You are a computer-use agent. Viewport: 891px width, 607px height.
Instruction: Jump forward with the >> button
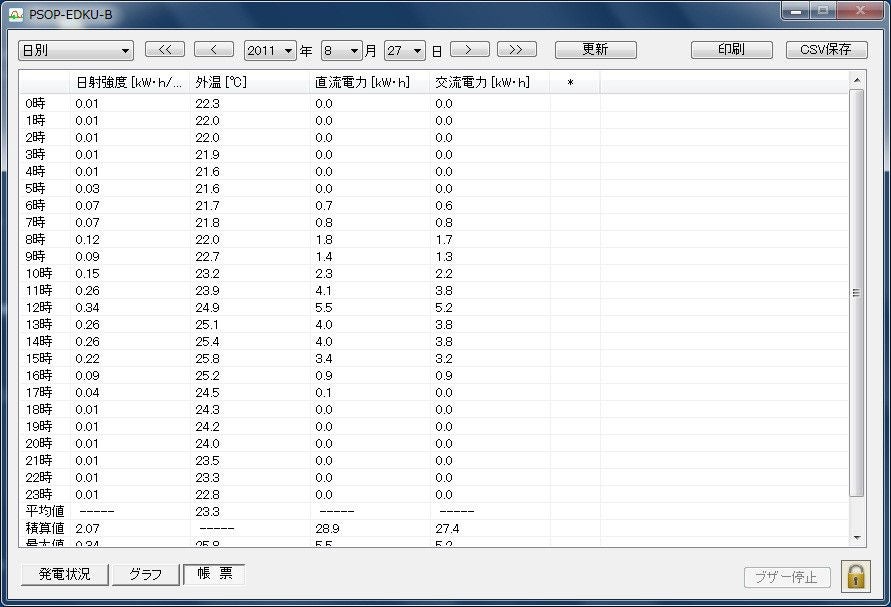coord(516,50)
